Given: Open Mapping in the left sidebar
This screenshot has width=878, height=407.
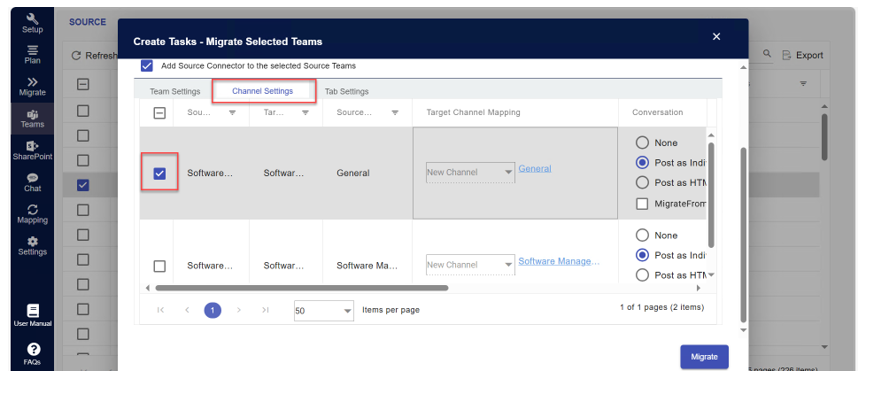Looking at the screenshot, I should click(32, 214).
